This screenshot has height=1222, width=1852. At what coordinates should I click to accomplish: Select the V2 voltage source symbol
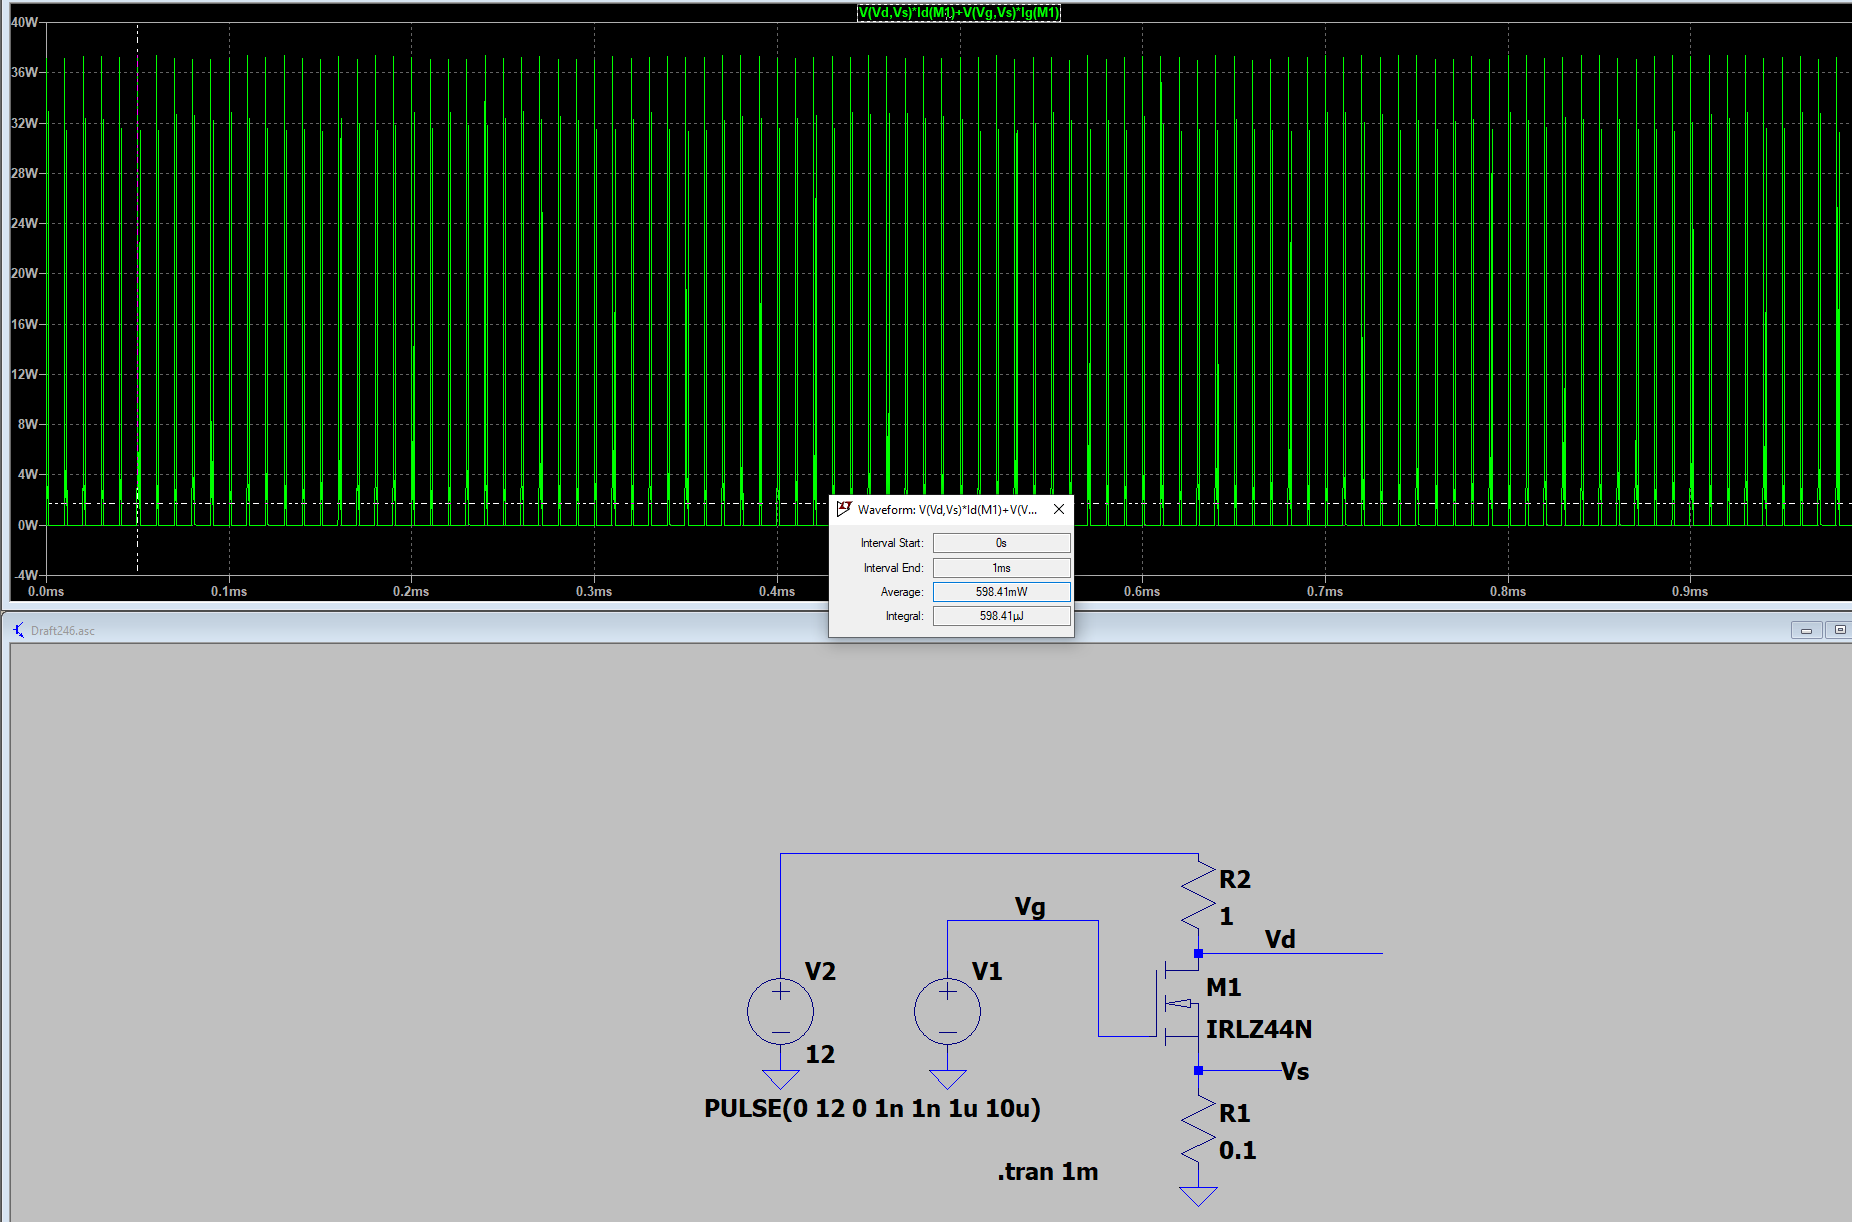780,1011
